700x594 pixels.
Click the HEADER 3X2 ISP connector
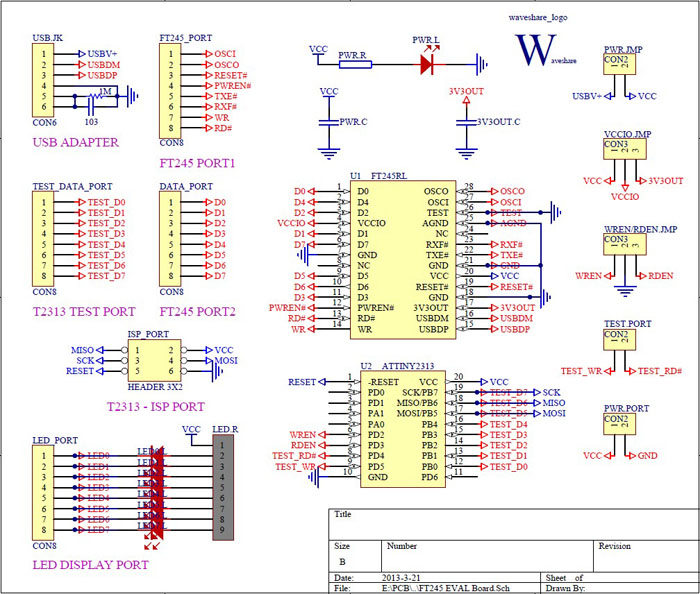pyautogui.click(x=154, y=361)
